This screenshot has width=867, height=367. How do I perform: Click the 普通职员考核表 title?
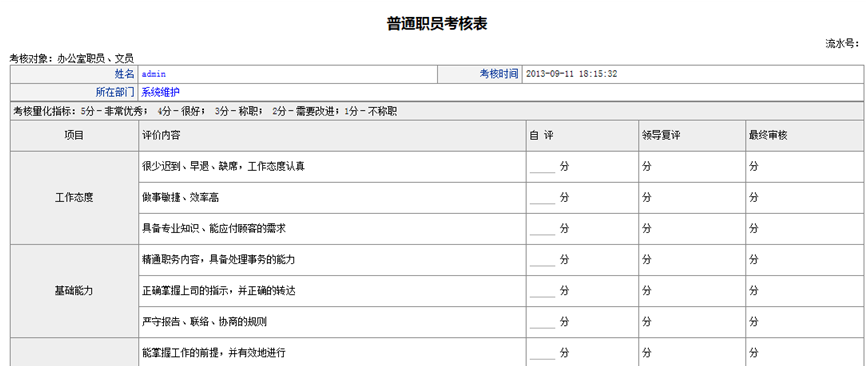437,24
